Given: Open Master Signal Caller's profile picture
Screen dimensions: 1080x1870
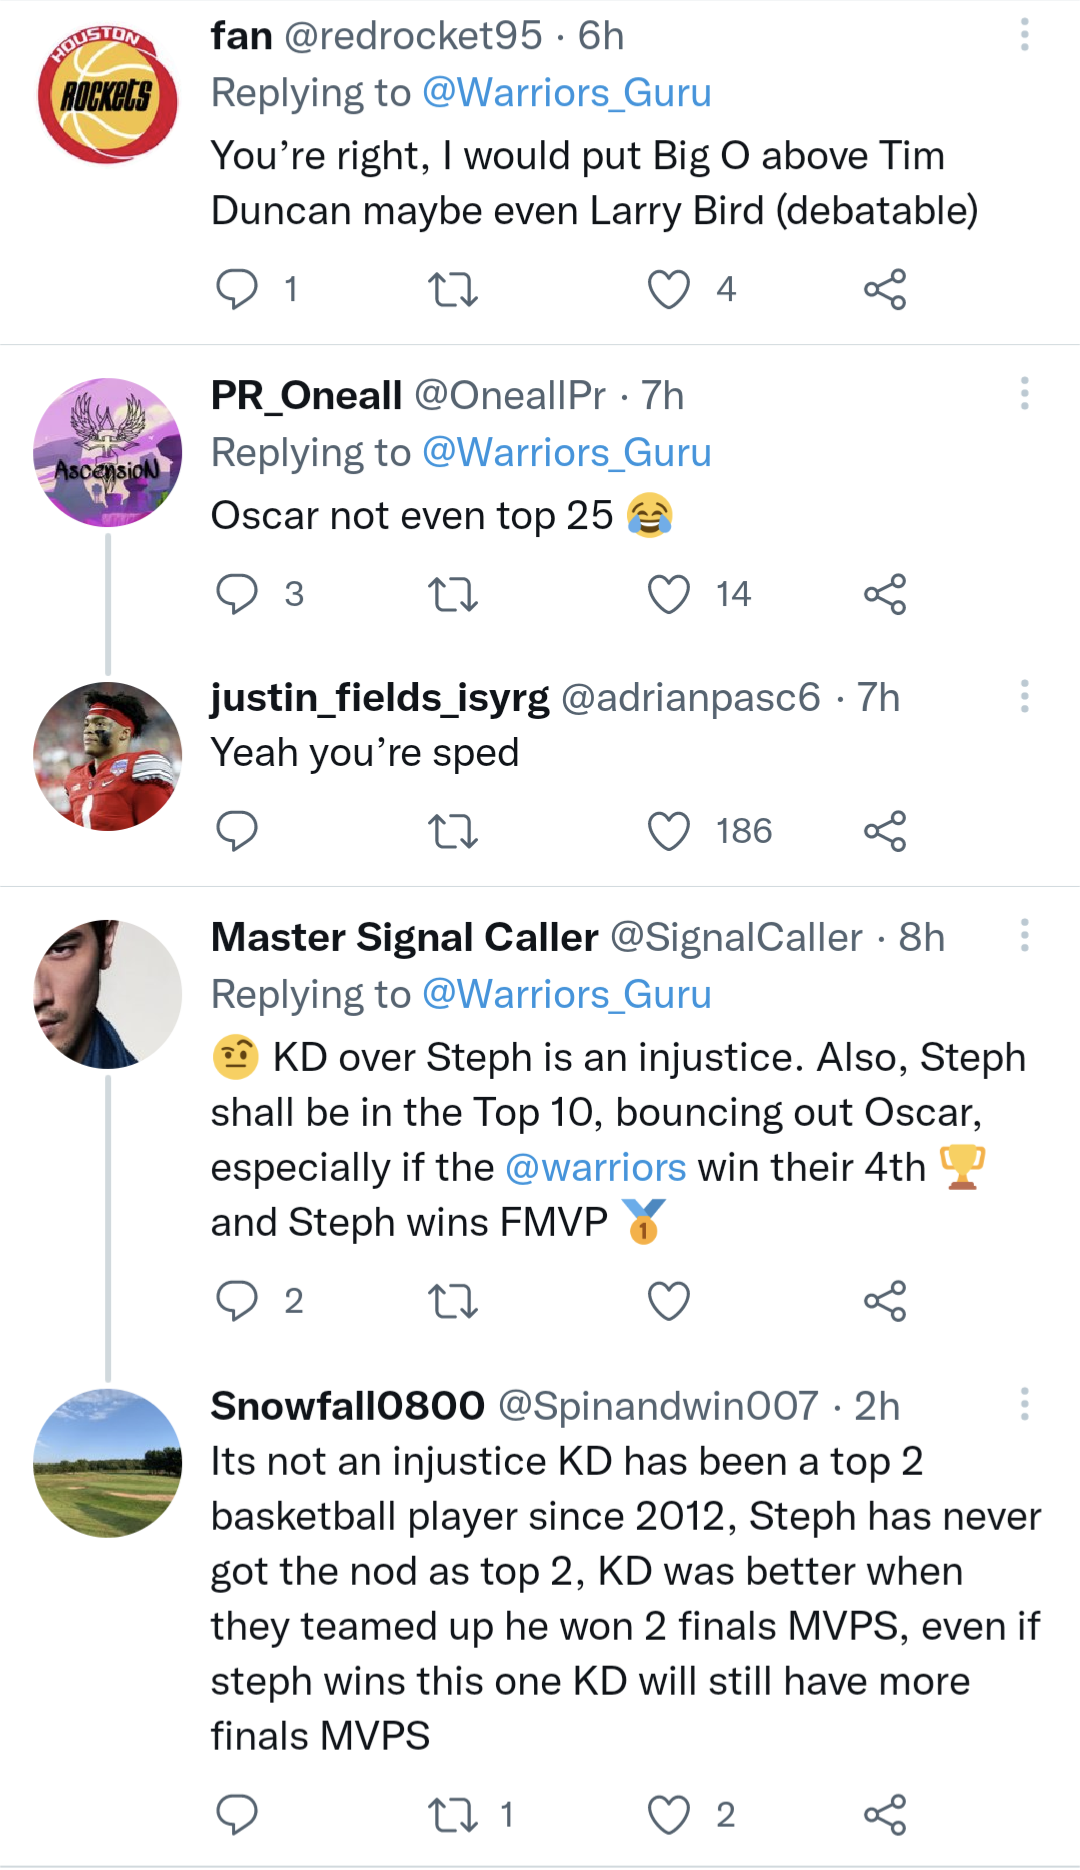Looking at the screenshot, I should [107, 994].
